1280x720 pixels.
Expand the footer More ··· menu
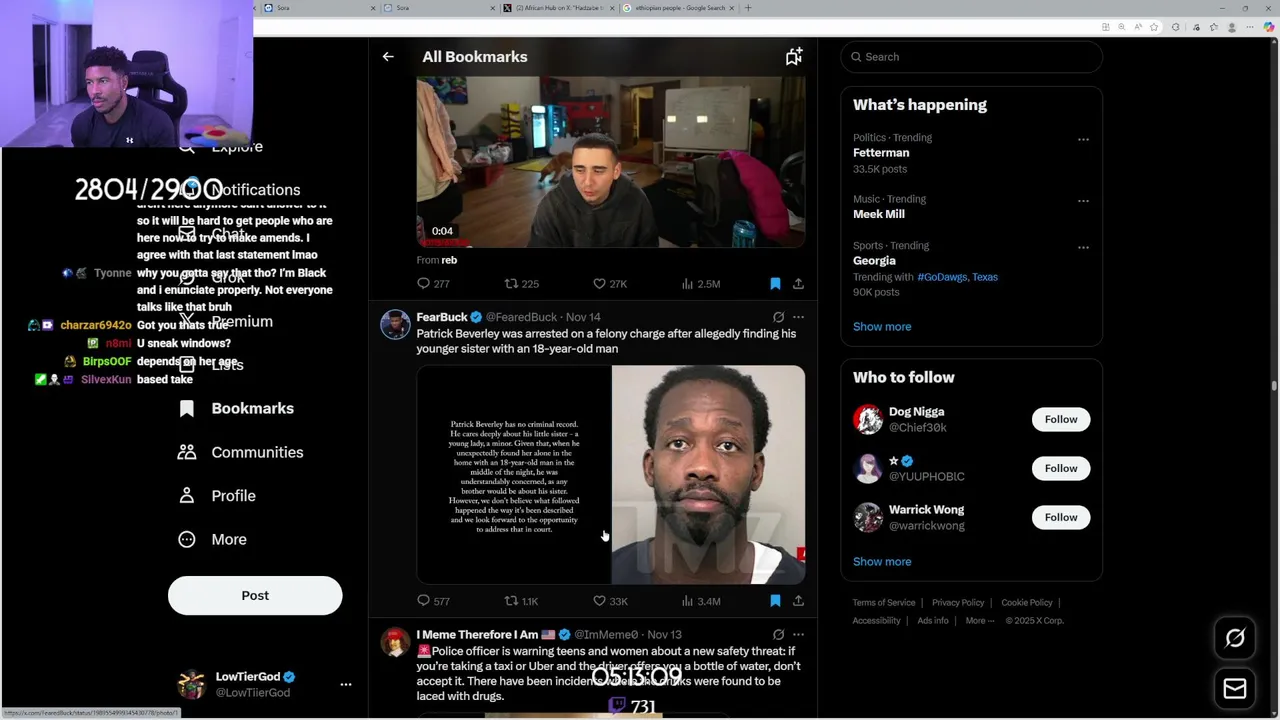[980, 621]
